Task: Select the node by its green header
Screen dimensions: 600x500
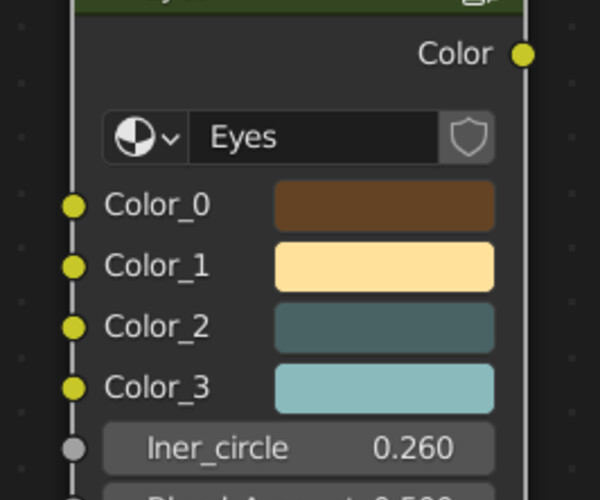Action: click(x=298, y=6)
